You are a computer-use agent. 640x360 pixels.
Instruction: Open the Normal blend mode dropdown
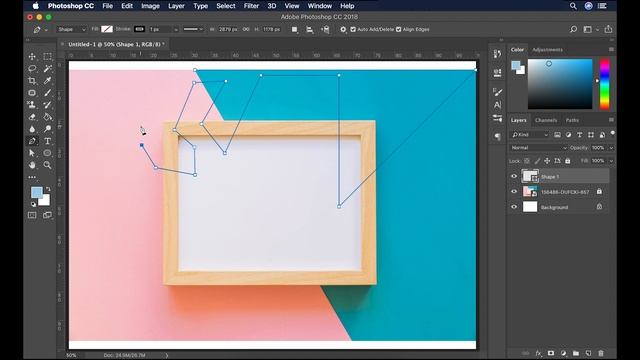pyautogui.click(x=538, y=148)
